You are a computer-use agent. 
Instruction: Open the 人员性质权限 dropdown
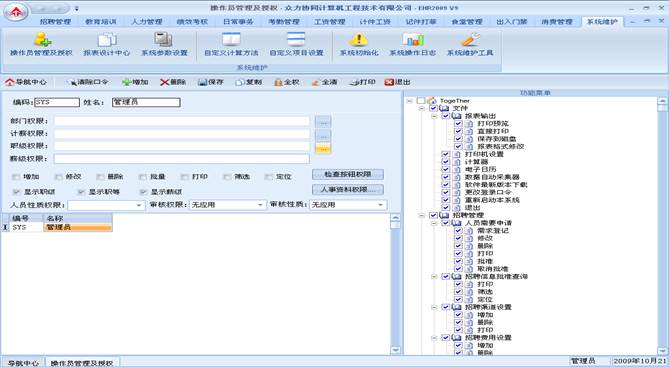tap(139, 205)
